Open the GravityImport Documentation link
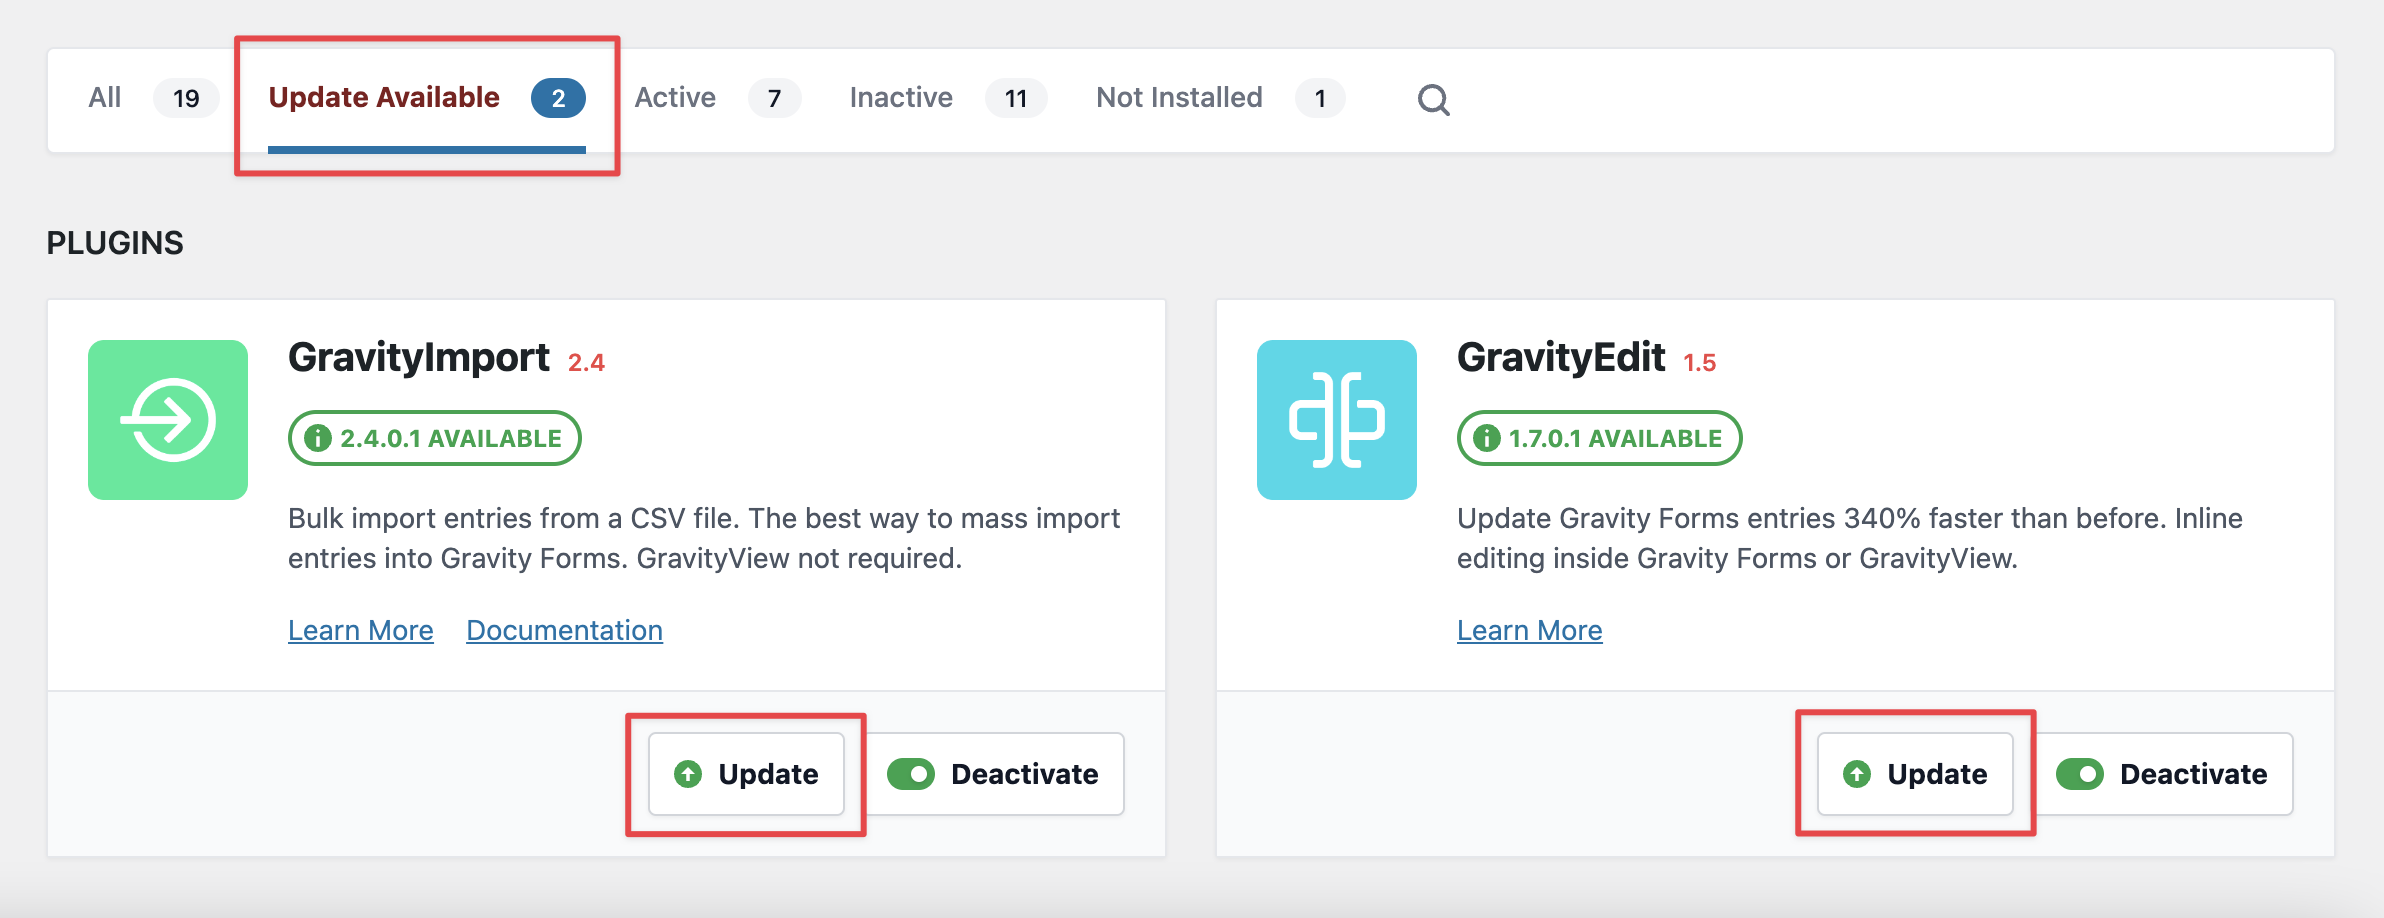This screenshot has height=918, width=2384. tap(564, 630)
